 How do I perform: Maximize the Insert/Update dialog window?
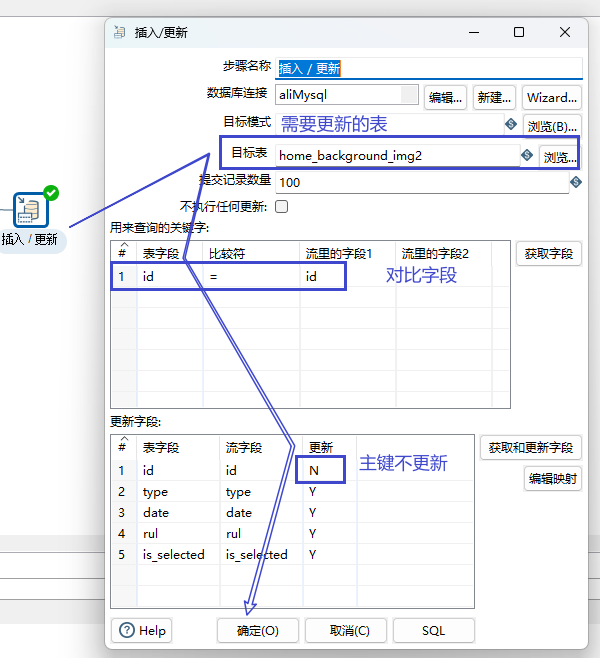click(x=519, y=32)
